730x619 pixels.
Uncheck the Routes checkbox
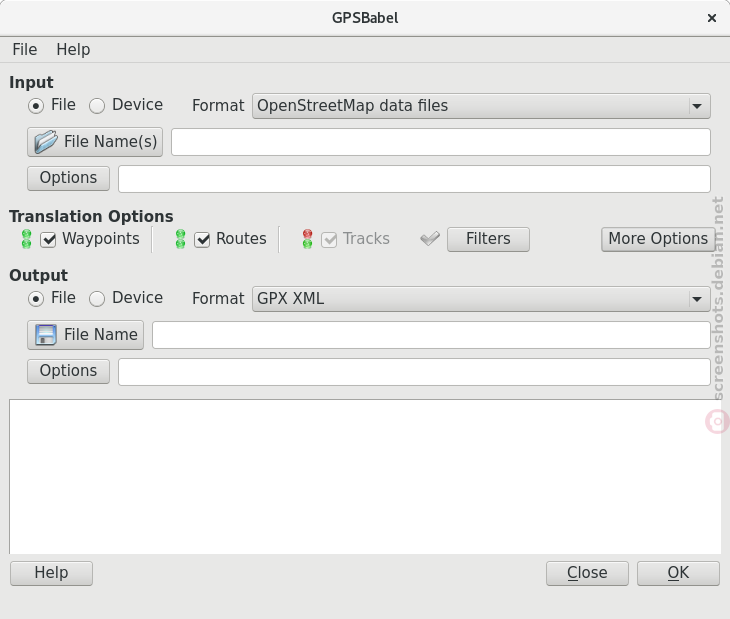pyautogui.click(x=202, y=240)
